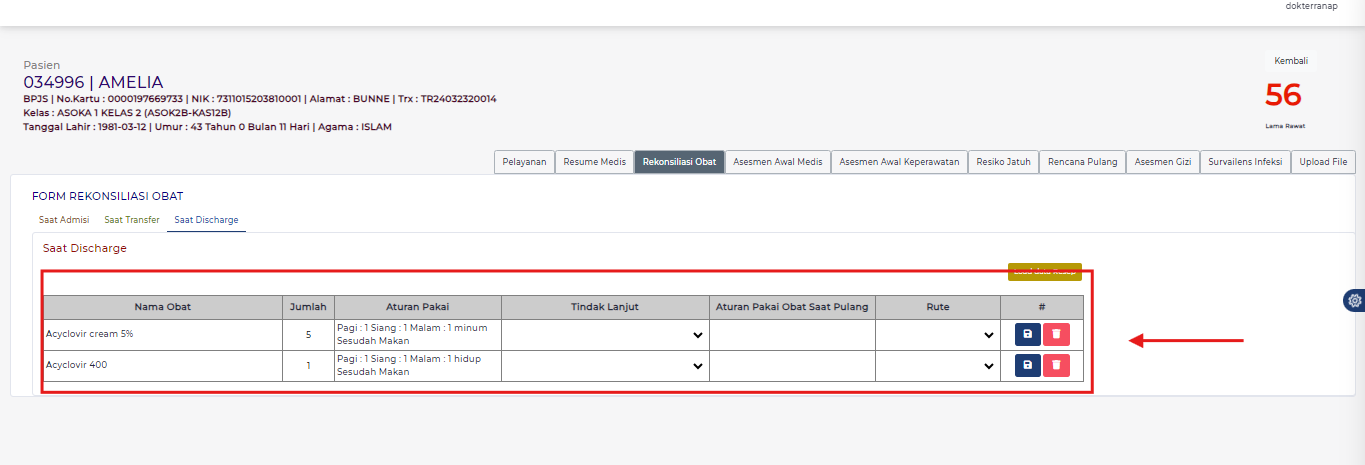
Task: Open Rute dropdown for Acyclovir cream 5%
Action: (x=937, y=335)
